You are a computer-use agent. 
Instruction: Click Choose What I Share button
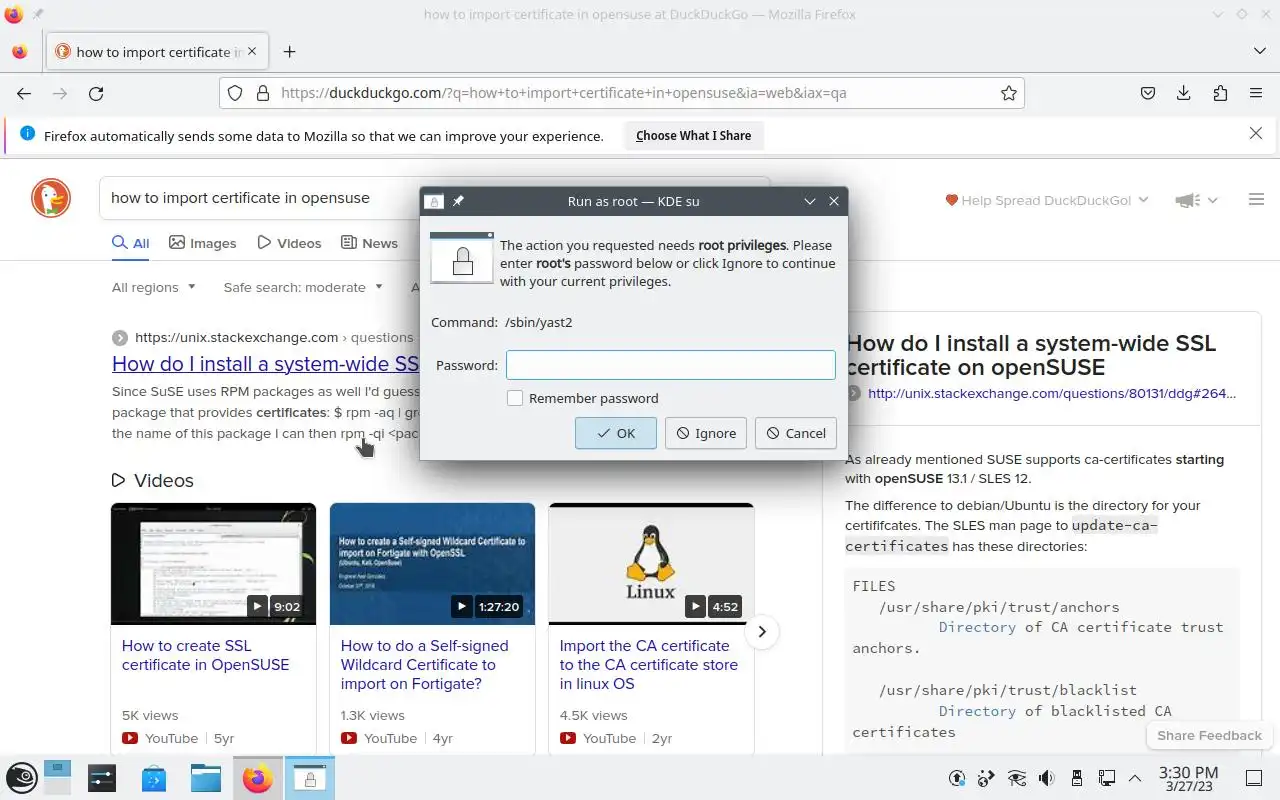coord(693,135)
